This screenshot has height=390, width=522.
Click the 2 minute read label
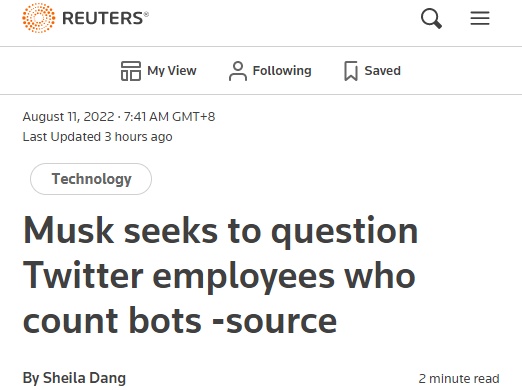click(x=459, y=379)
